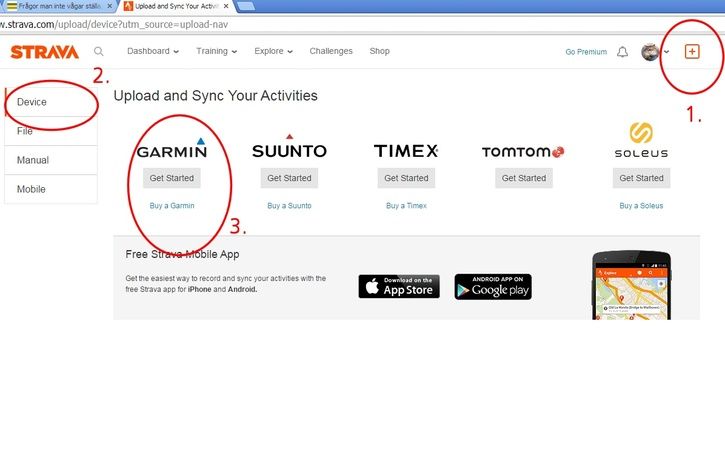This screenshot has width=725, height=456.
Task: Click the Suunto logo
Action: tap(289, 147)
